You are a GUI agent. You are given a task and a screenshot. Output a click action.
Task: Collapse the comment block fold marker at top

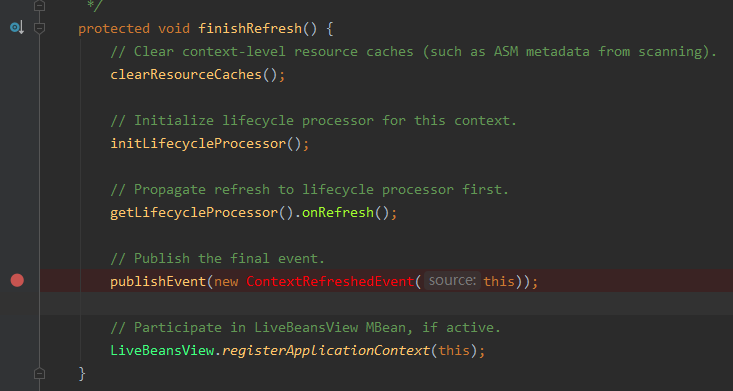click(40, 5)
